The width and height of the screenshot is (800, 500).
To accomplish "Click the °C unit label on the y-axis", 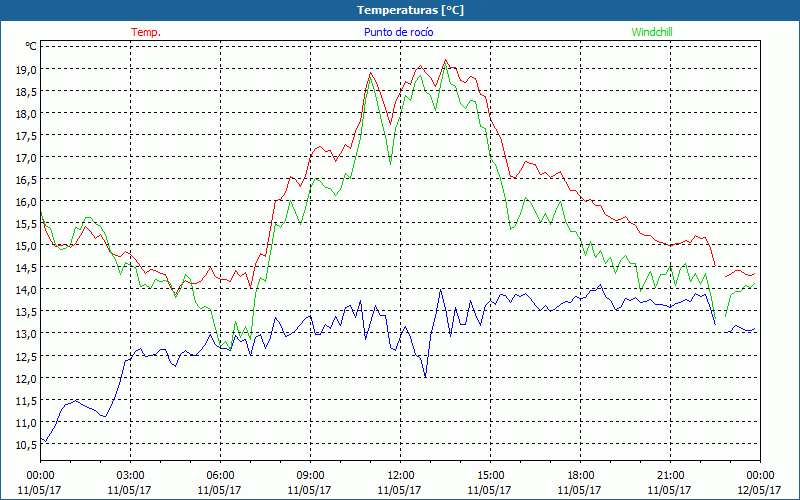I will point(31,46).
